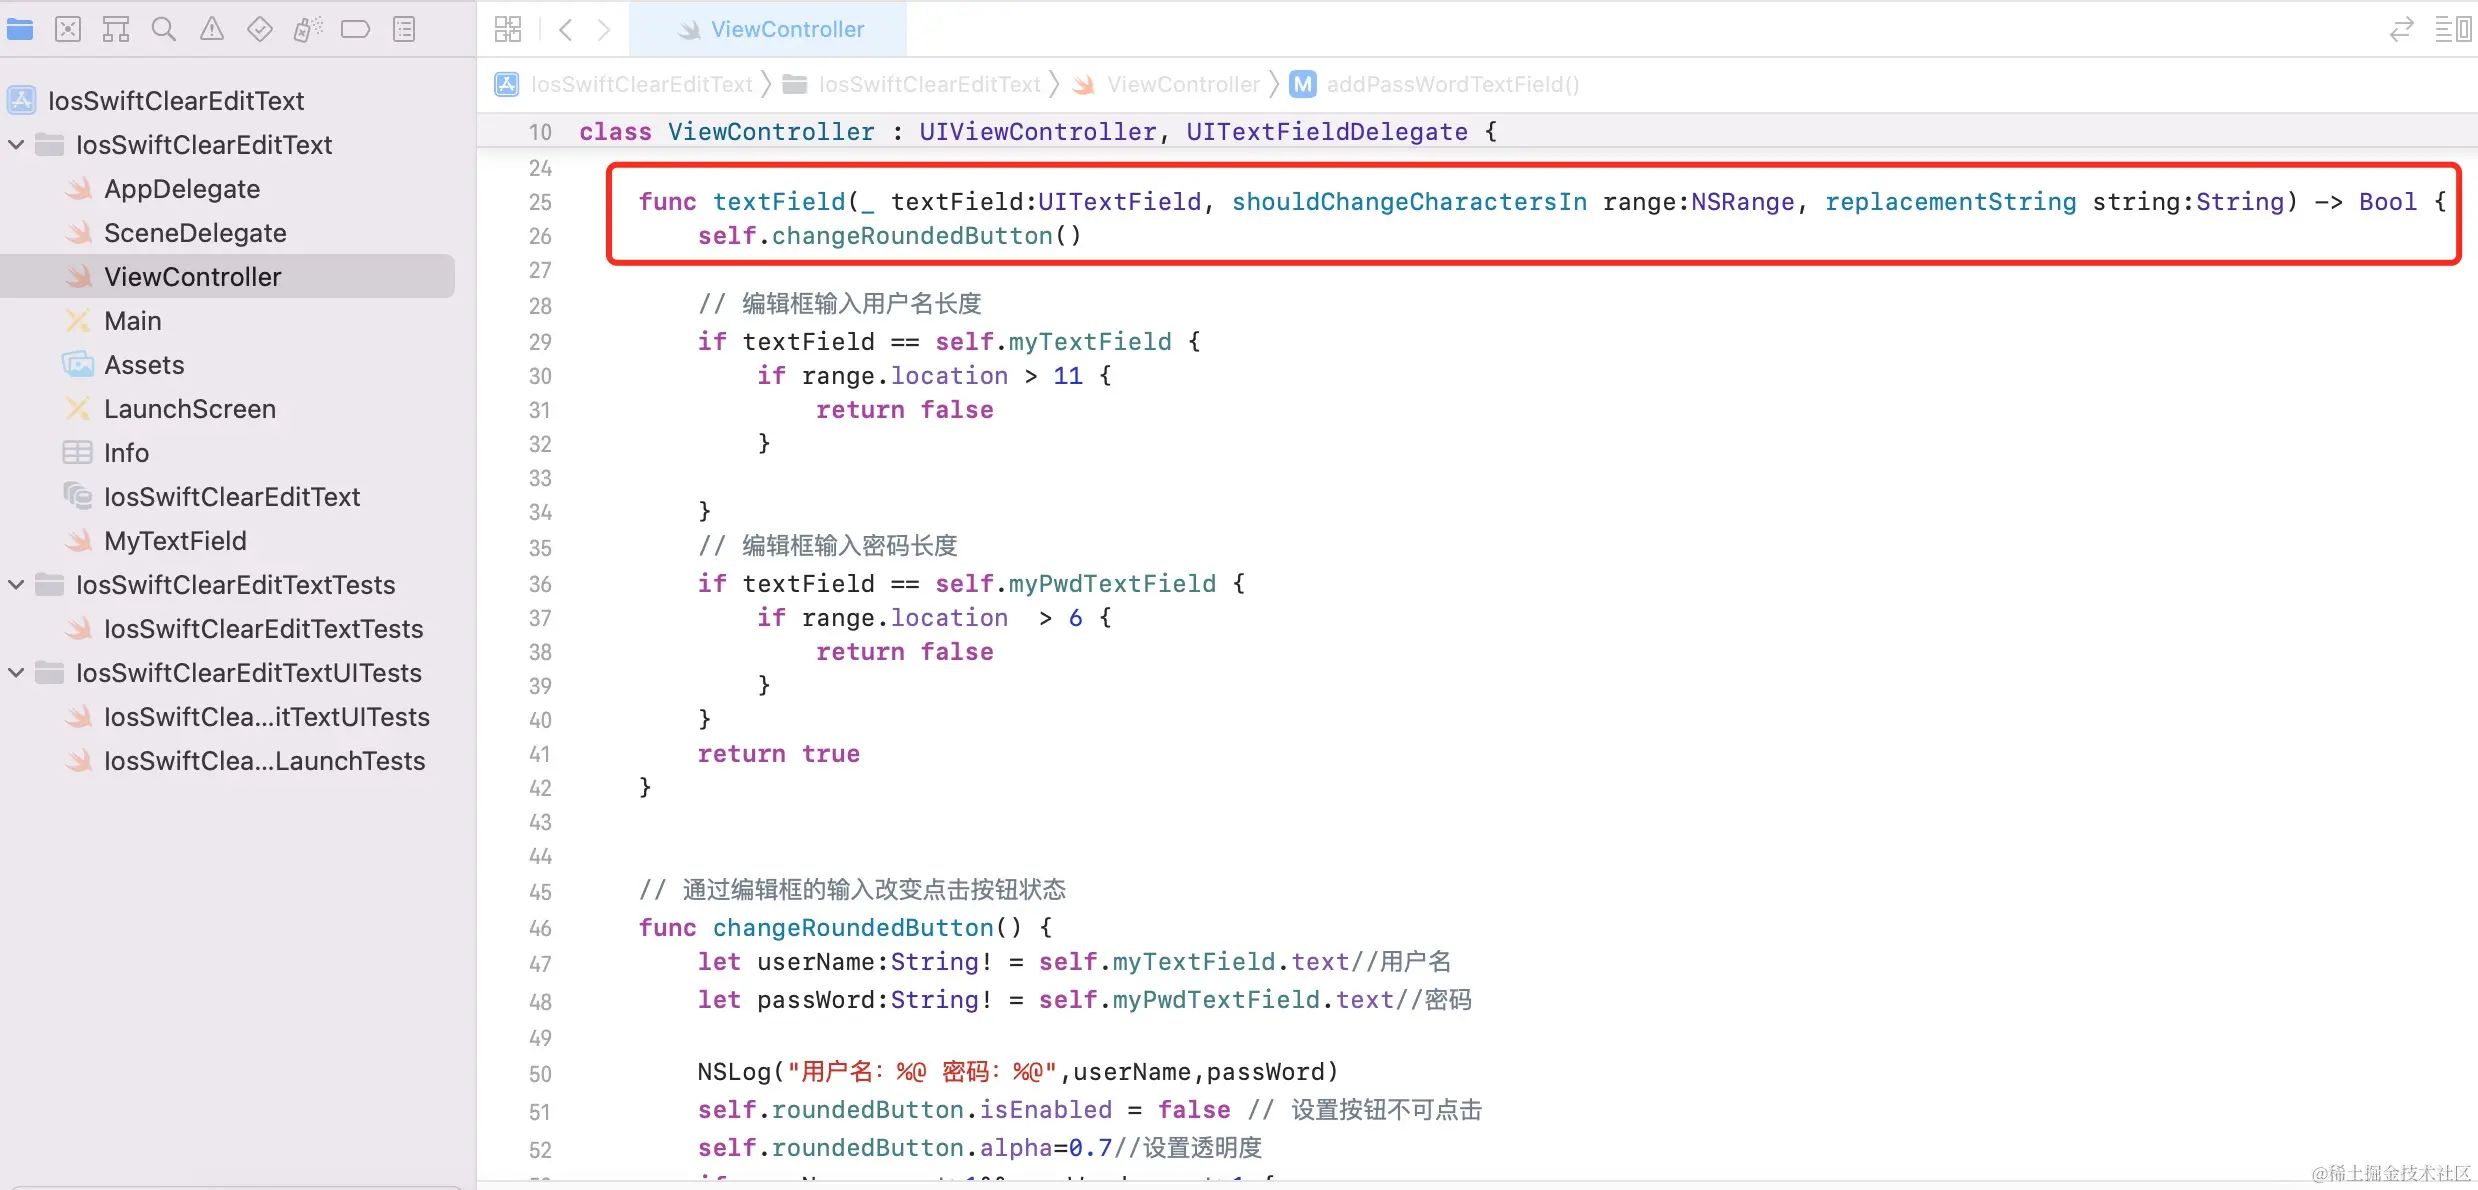Open the Issue navigator warning icon
This screenshot has height=1190, width=2478.
[212, 29]
